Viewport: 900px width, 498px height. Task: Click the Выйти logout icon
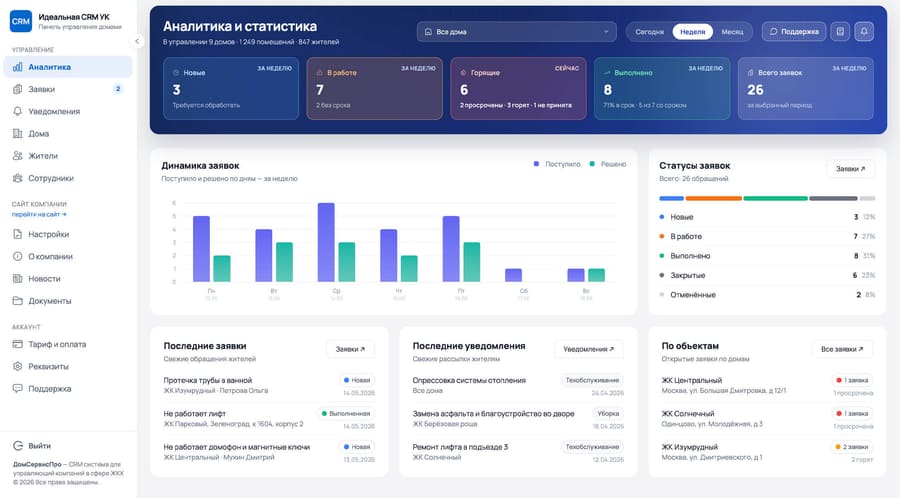tap(18, 446)
